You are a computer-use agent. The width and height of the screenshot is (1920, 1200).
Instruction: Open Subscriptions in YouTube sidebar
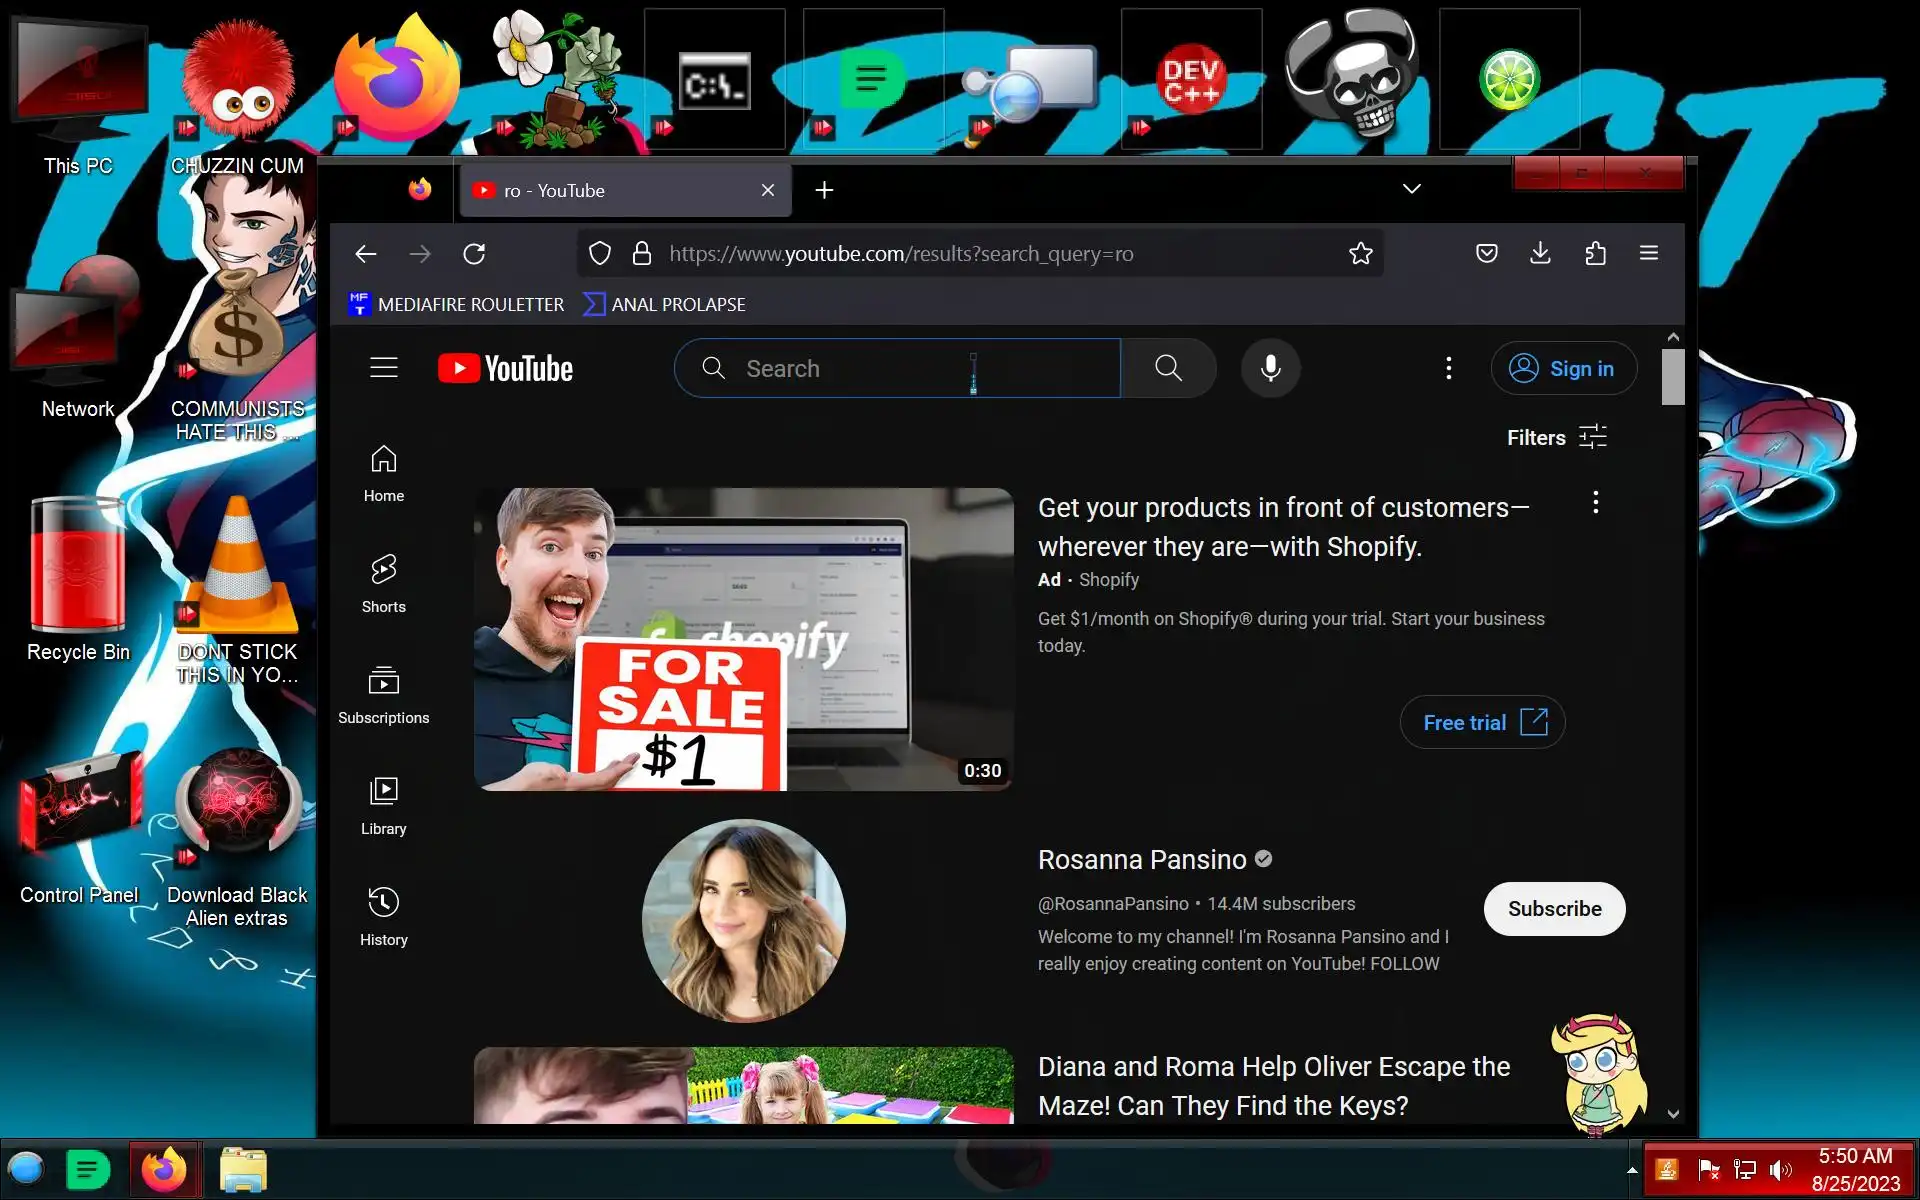(383, 694)
